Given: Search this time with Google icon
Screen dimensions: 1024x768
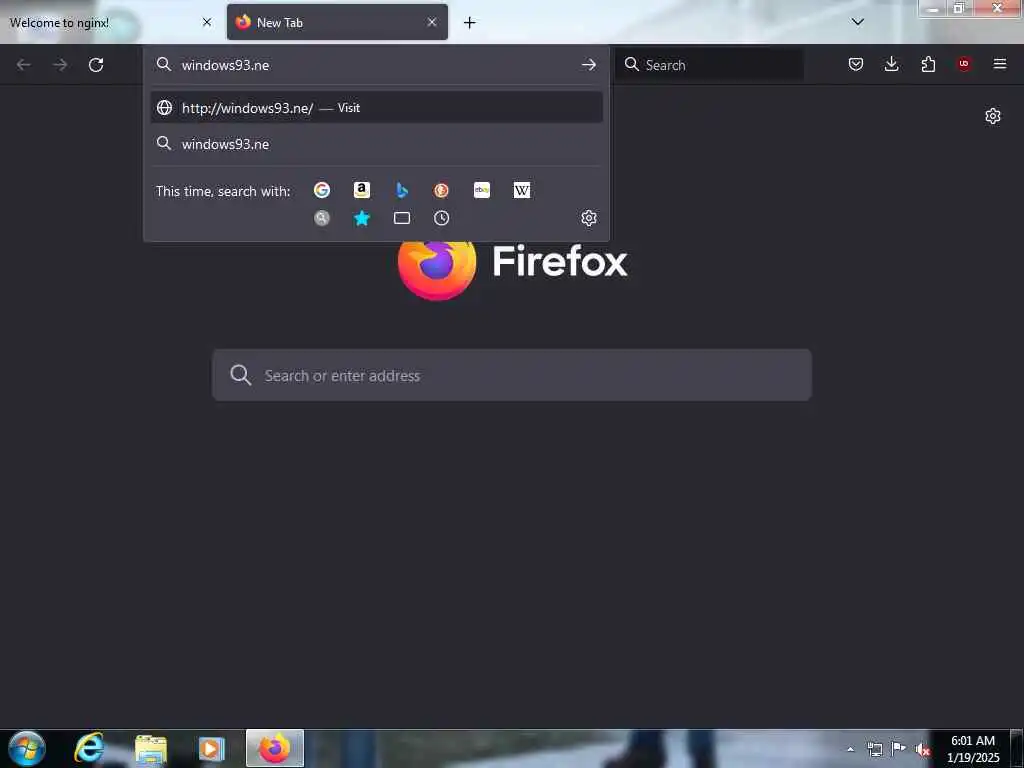Looking at the screenshot, I should (321, 190).
